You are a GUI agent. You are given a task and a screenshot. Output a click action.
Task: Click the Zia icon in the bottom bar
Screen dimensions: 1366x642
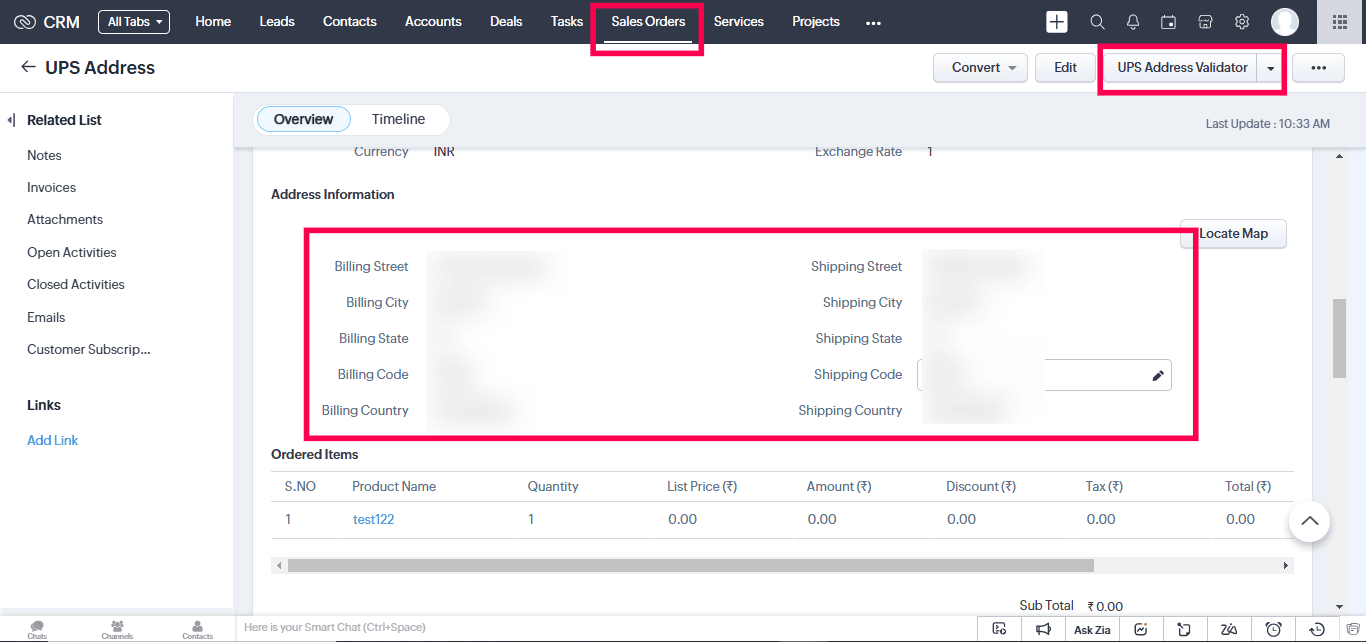coord(1229,629)
